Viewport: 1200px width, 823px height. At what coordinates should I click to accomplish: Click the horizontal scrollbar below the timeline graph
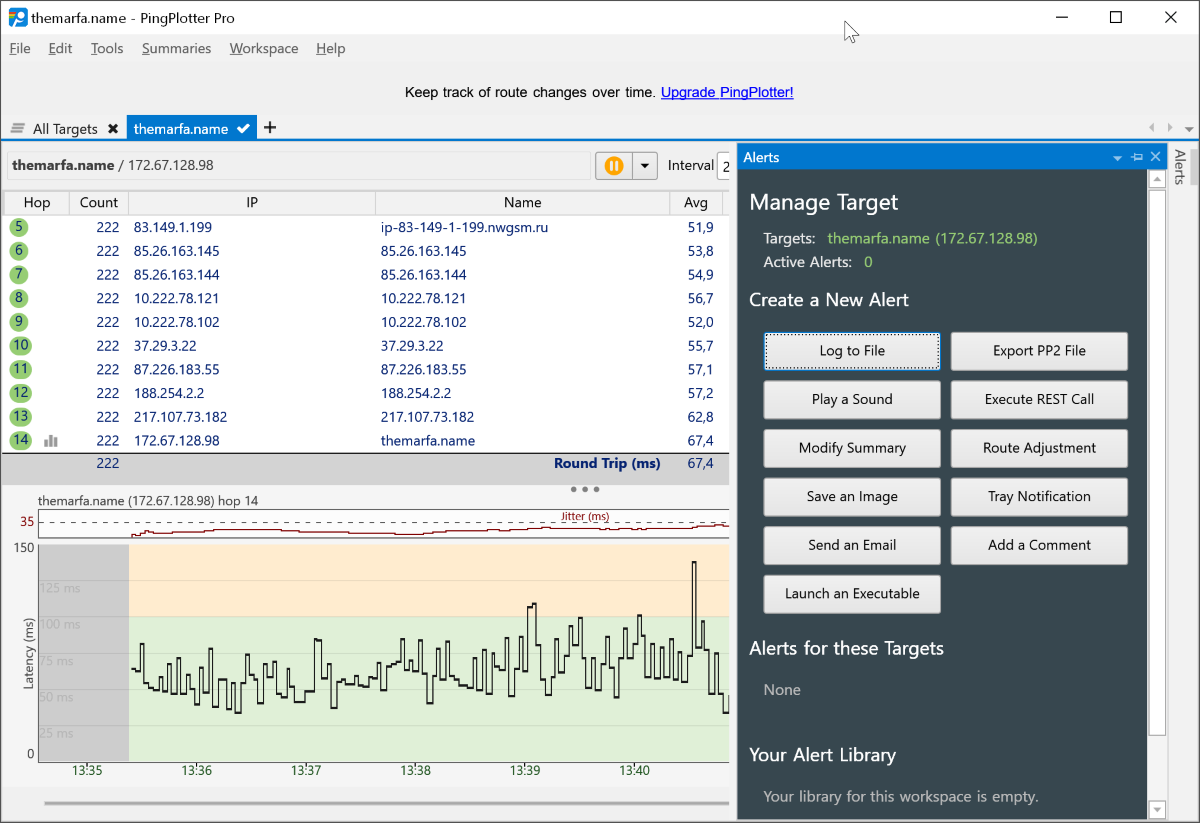(x=386, y=802)
